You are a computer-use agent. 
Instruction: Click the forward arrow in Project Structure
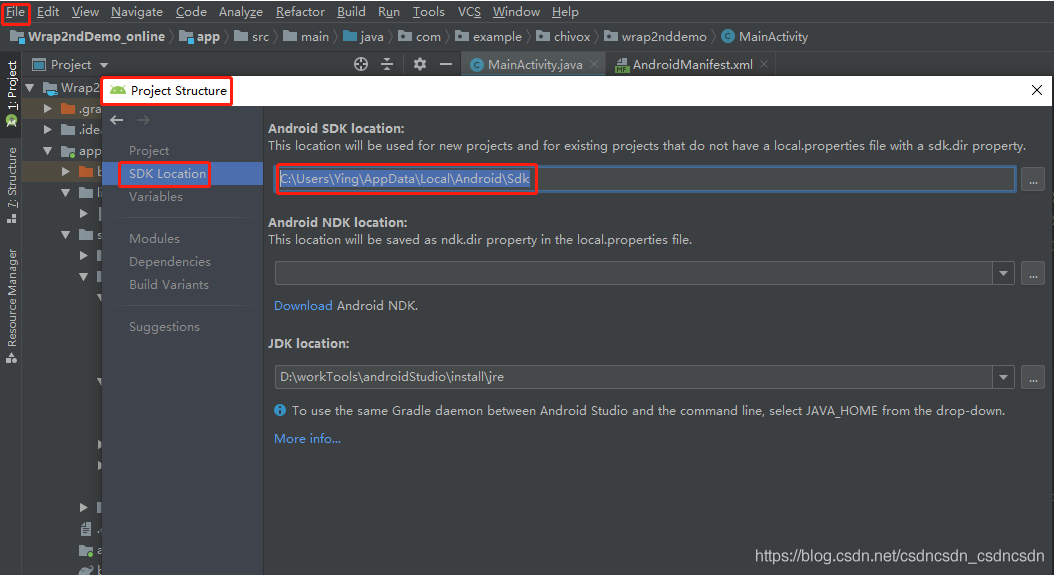coord(143,120)
